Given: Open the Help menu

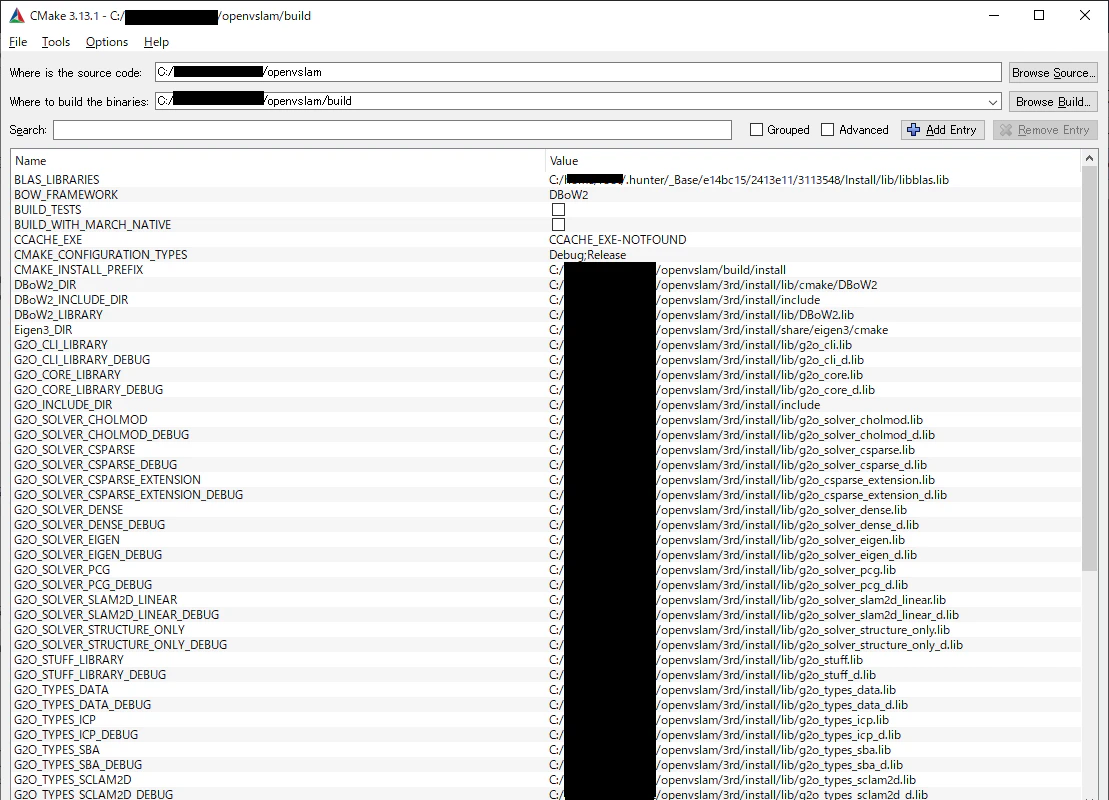Looking at the screenshot, I should (156, 42).
